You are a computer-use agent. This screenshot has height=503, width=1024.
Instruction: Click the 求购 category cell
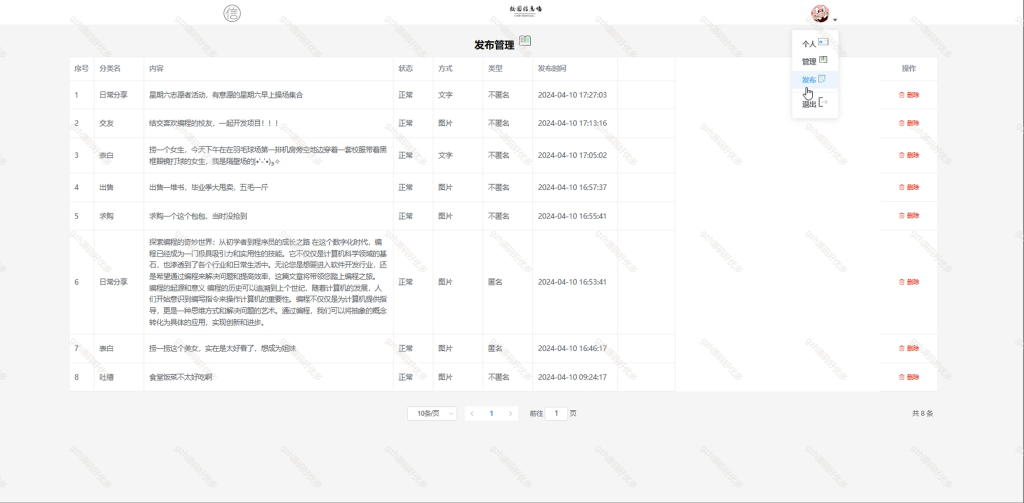pyautogui.click(x=106, y=216)
